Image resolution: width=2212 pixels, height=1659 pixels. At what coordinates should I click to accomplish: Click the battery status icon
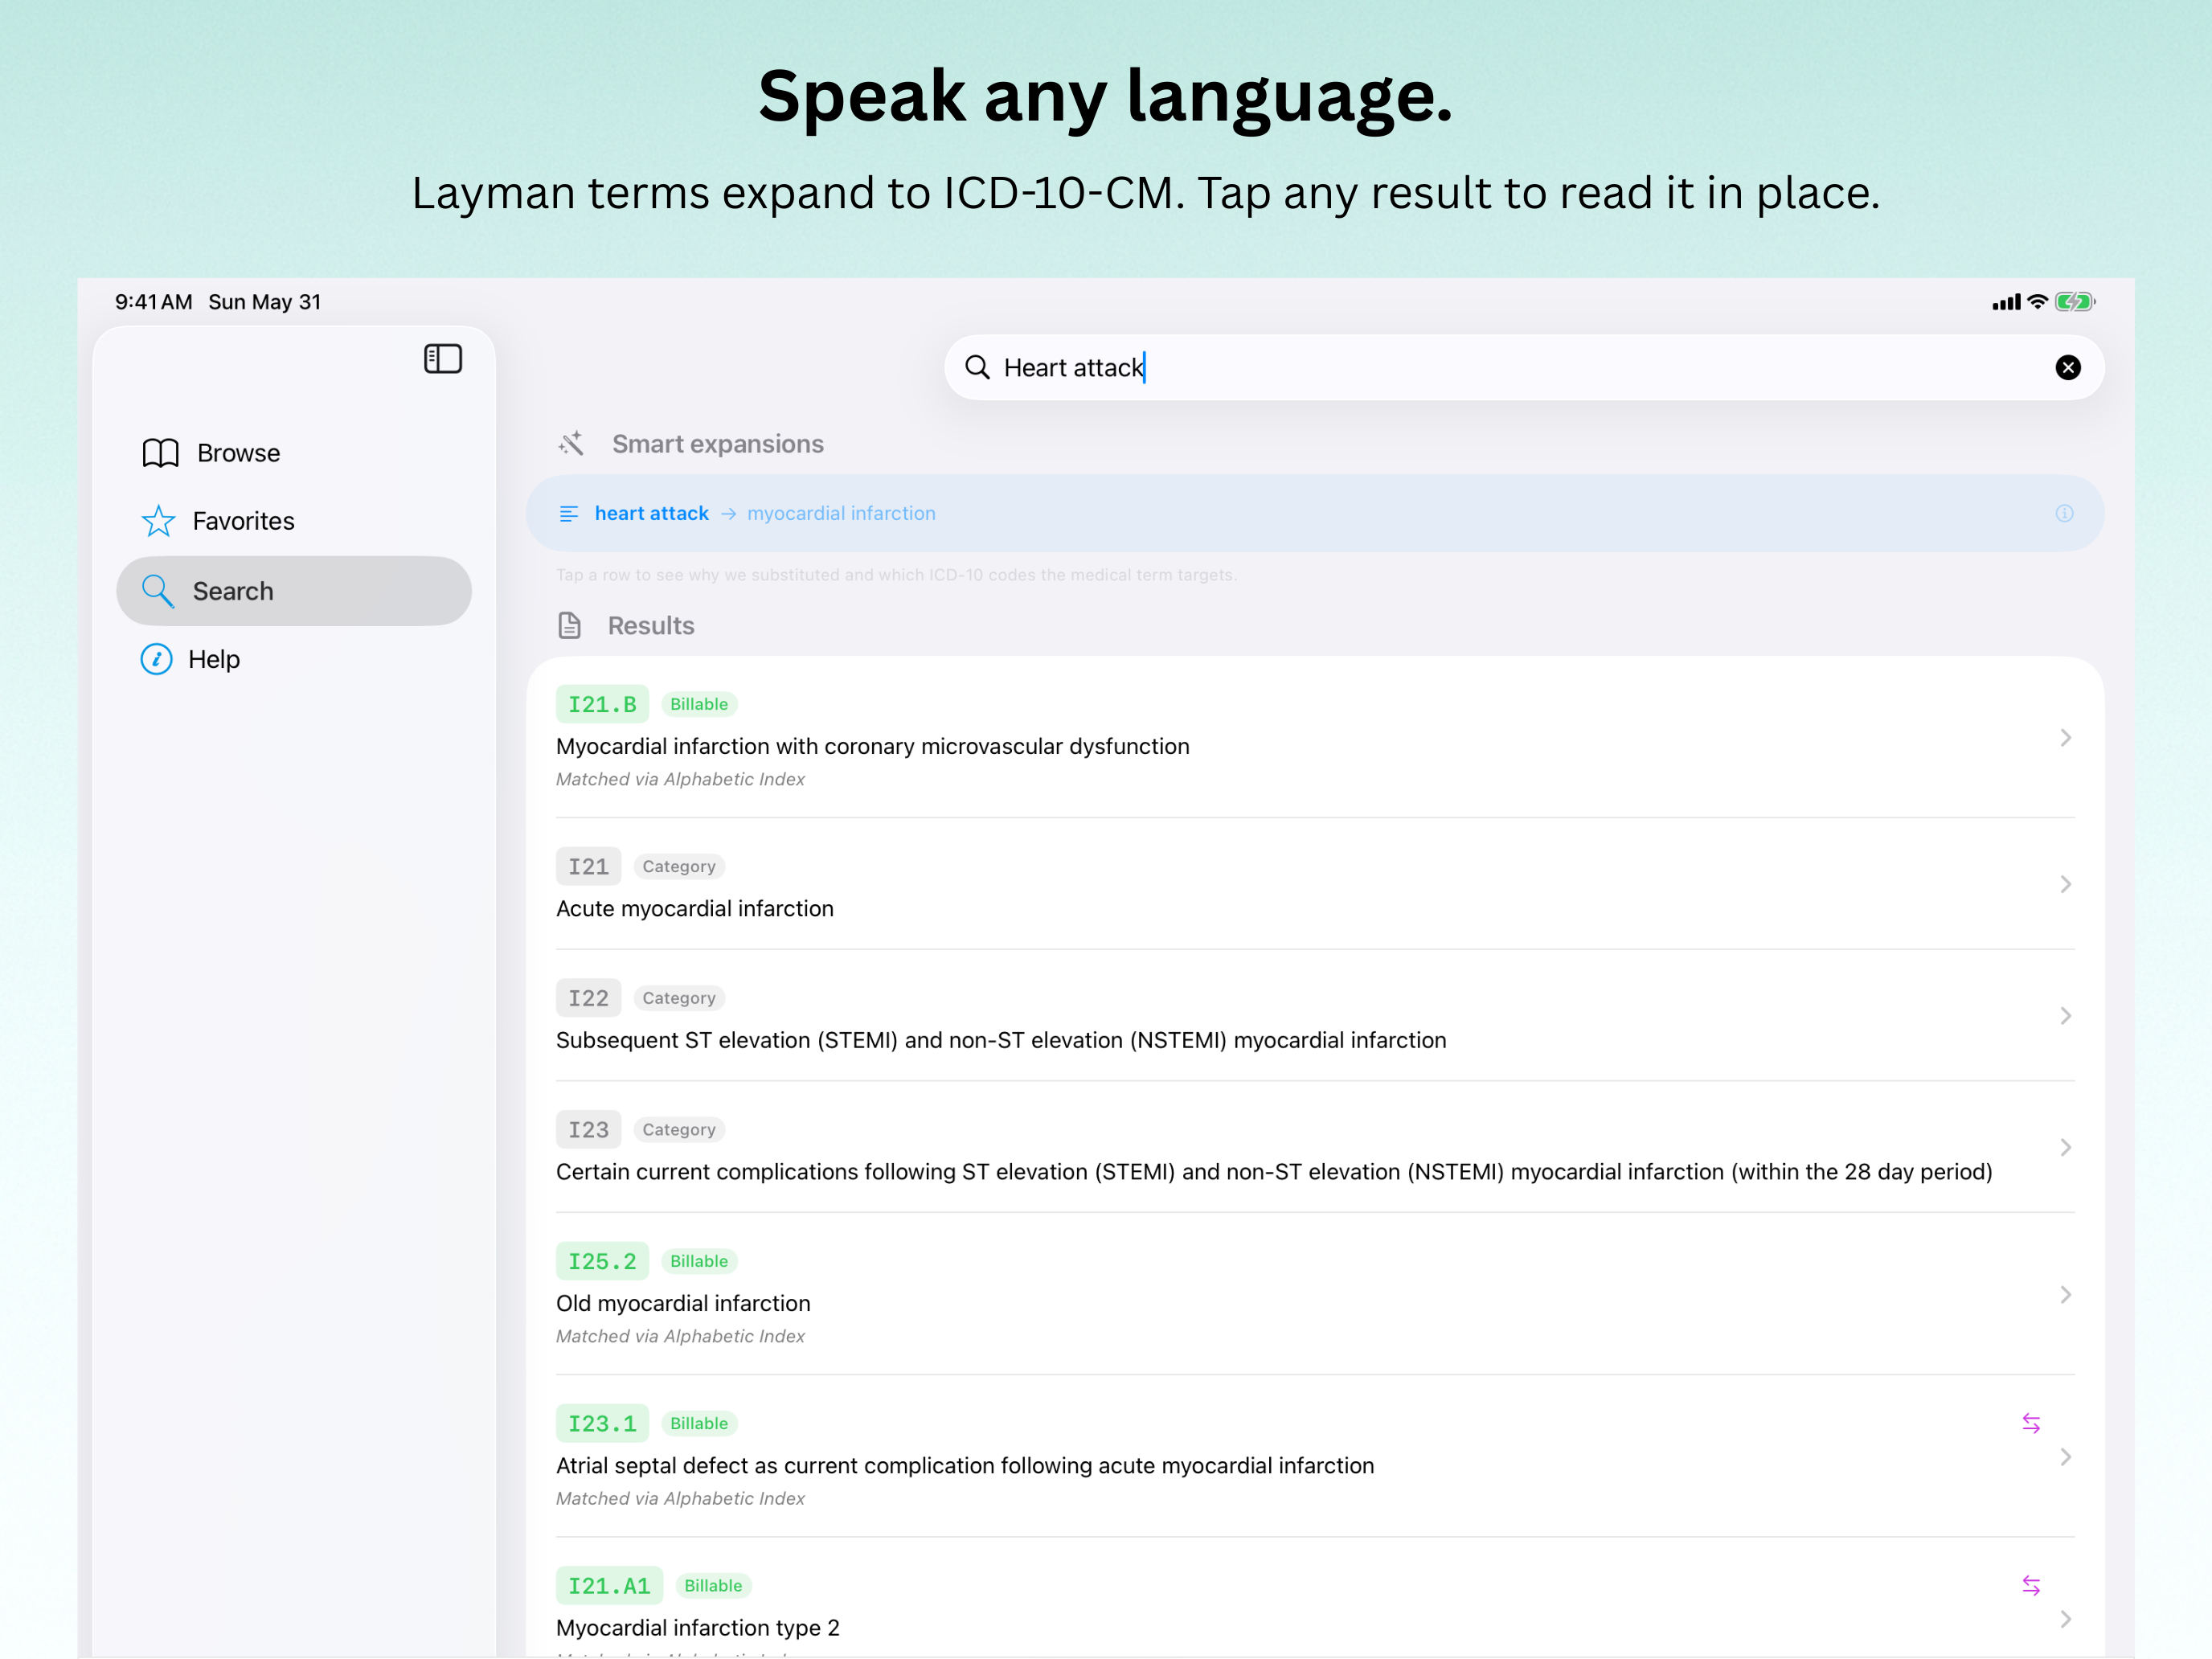point(2075,301)
